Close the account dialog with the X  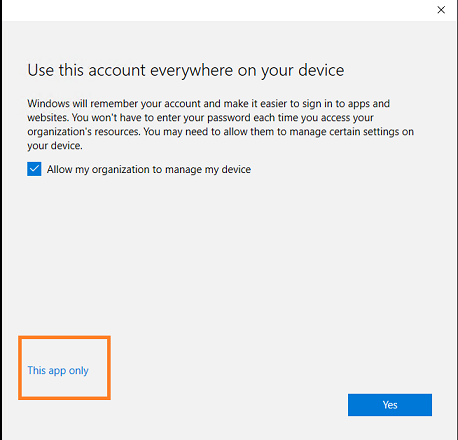441,10
